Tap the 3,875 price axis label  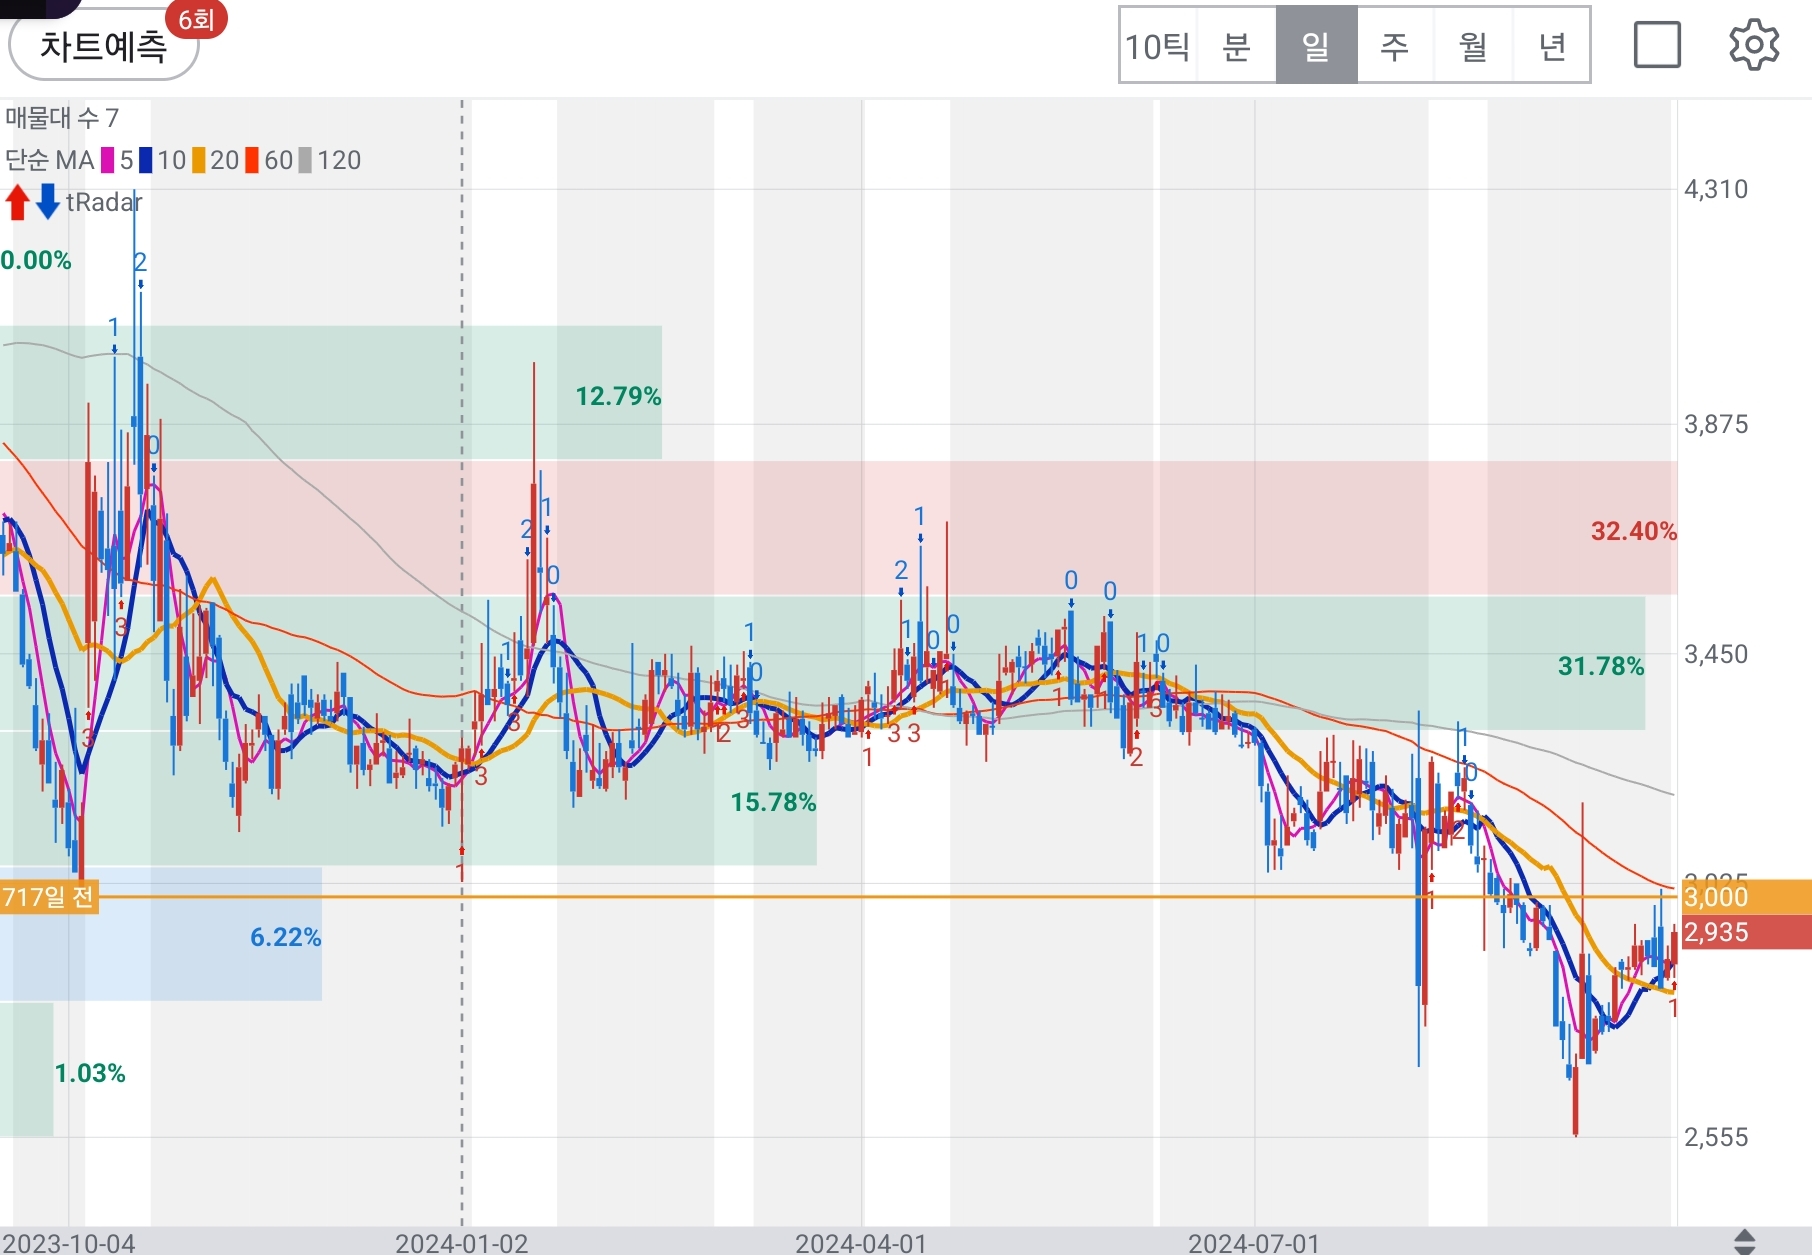(x=1716, y=424)
